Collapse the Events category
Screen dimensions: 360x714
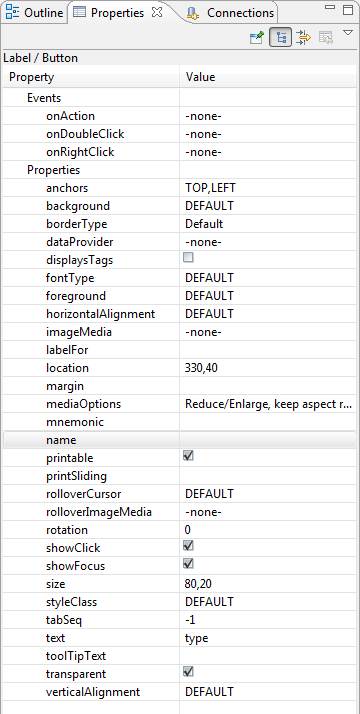tap(44, 98)
